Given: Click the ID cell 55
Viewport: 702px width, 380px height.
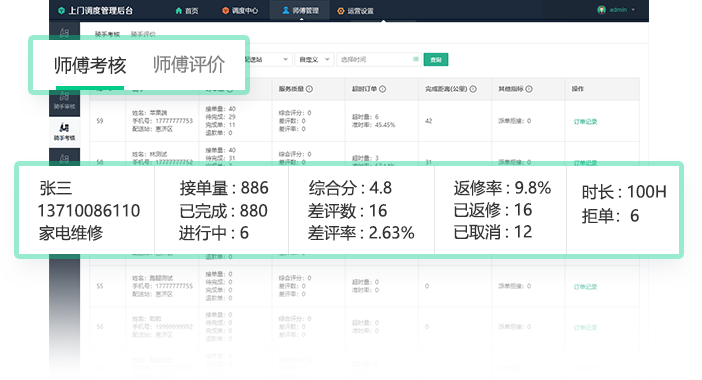Looking at the screenshot, I should [100, 286].
